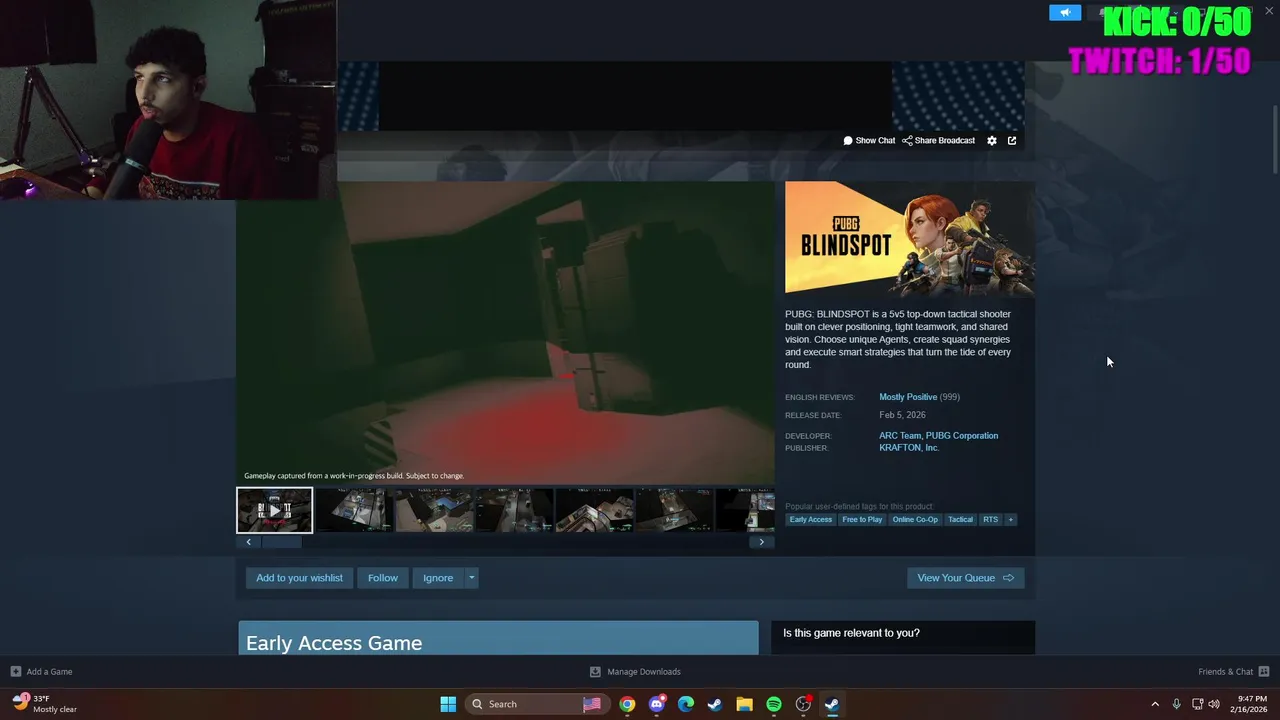Open the Early Access tag
Viewport: 1280px width, 720px height.
[811, 520]
